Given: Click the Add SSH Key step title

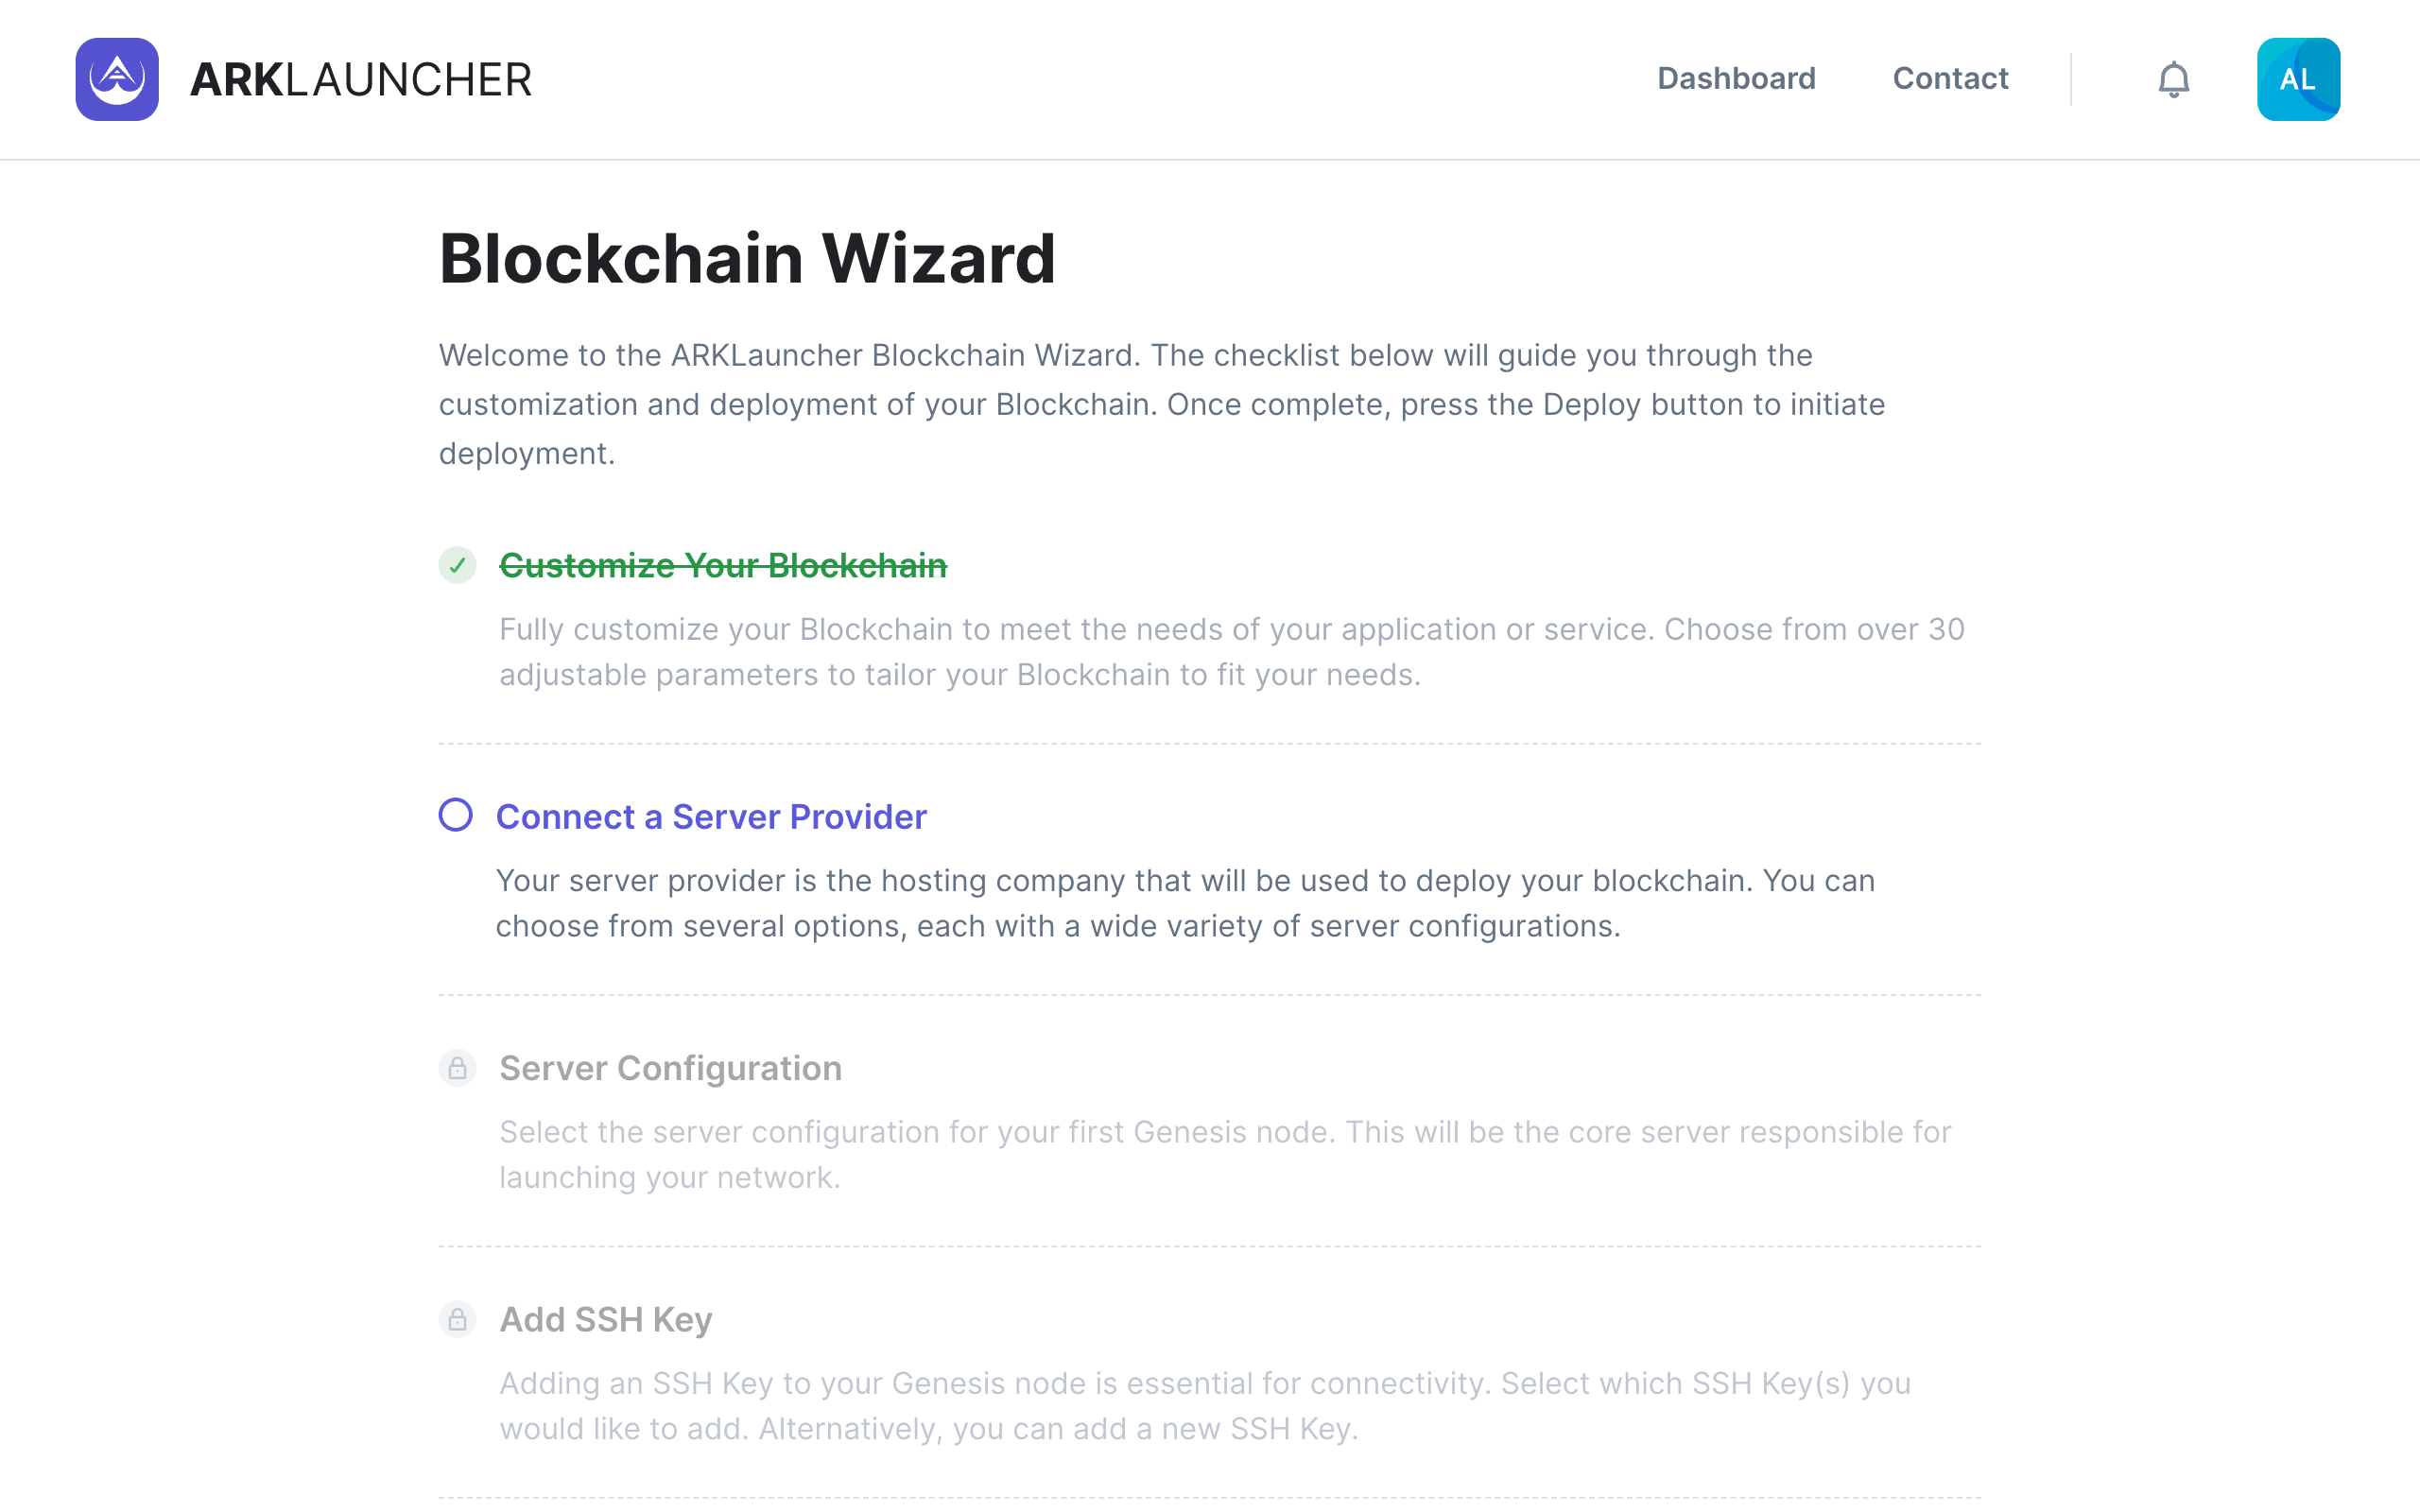Looking at the screenshot, I should pyautogui.click(x=606, y=1320).
